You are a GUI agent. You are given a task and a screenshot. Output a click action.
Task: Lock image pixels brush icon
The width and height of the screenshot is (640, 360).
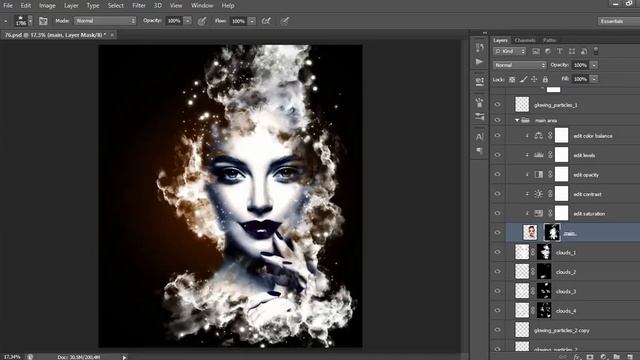(x=523, y=79)
